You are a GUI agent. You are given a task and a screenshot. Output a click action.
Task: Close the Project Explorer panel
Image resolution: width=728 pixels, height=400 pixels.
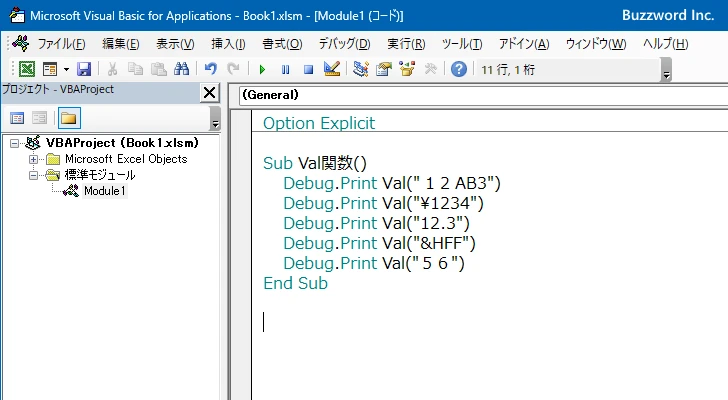209,93
